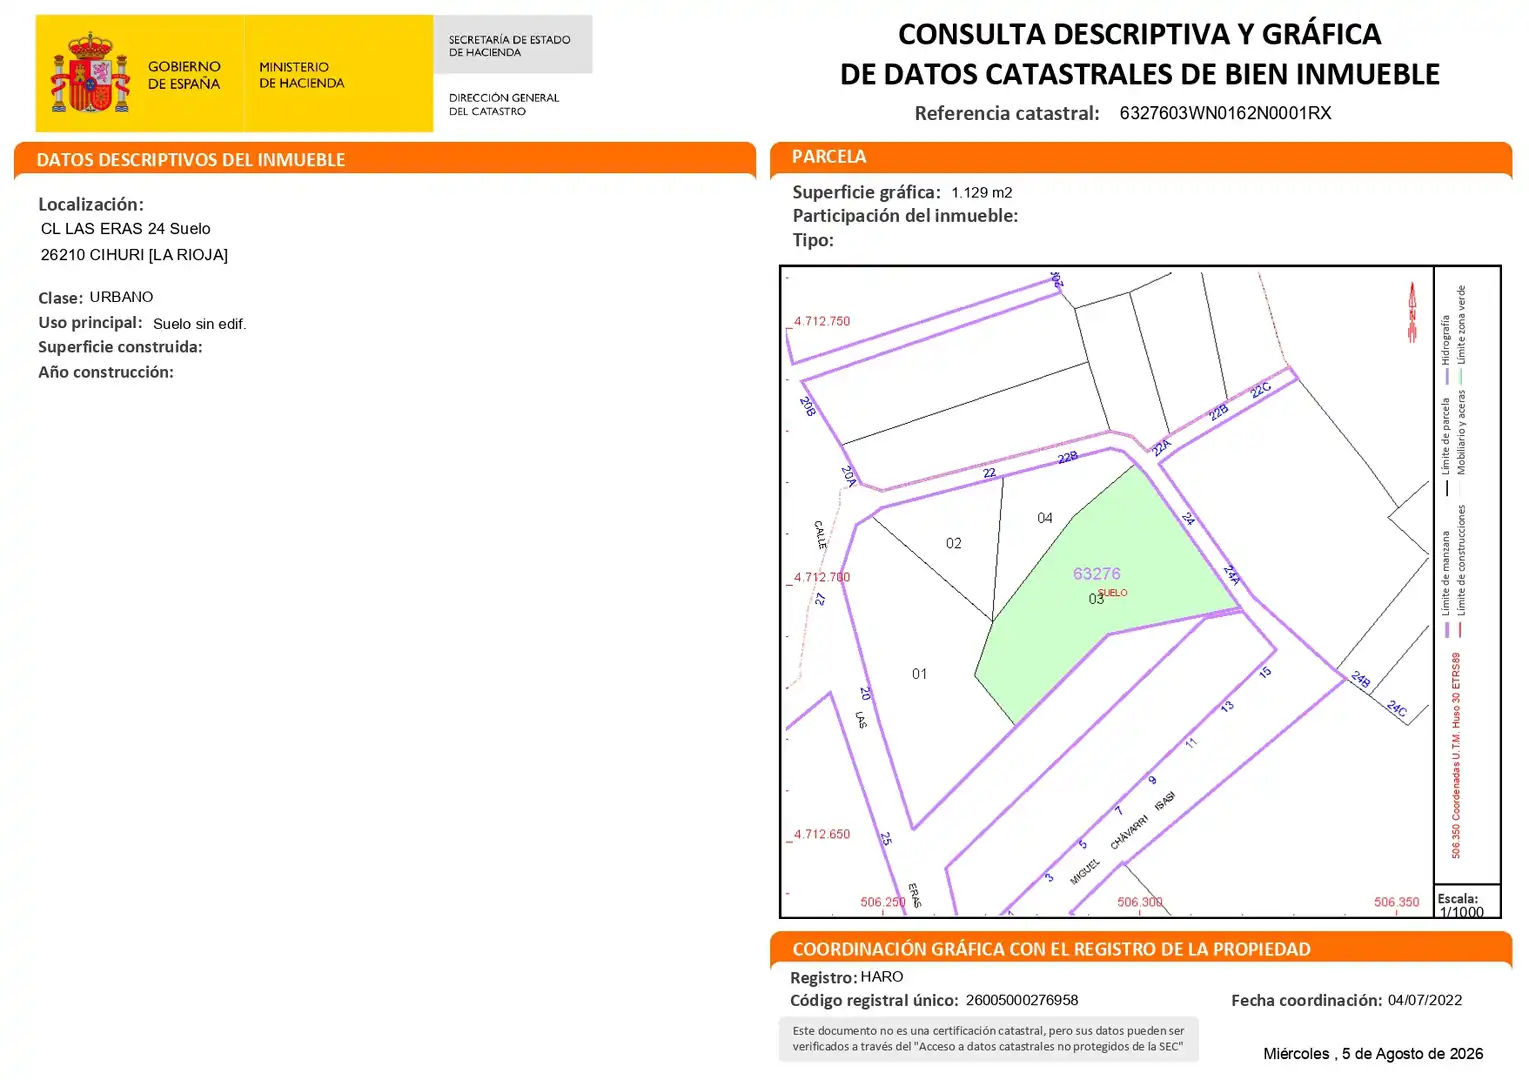Image resolution: width=1529 pixels, height=1080 pixels.
Task: Click street number 25 on the map
Action: pyautogui.click(x=886, y=839)
